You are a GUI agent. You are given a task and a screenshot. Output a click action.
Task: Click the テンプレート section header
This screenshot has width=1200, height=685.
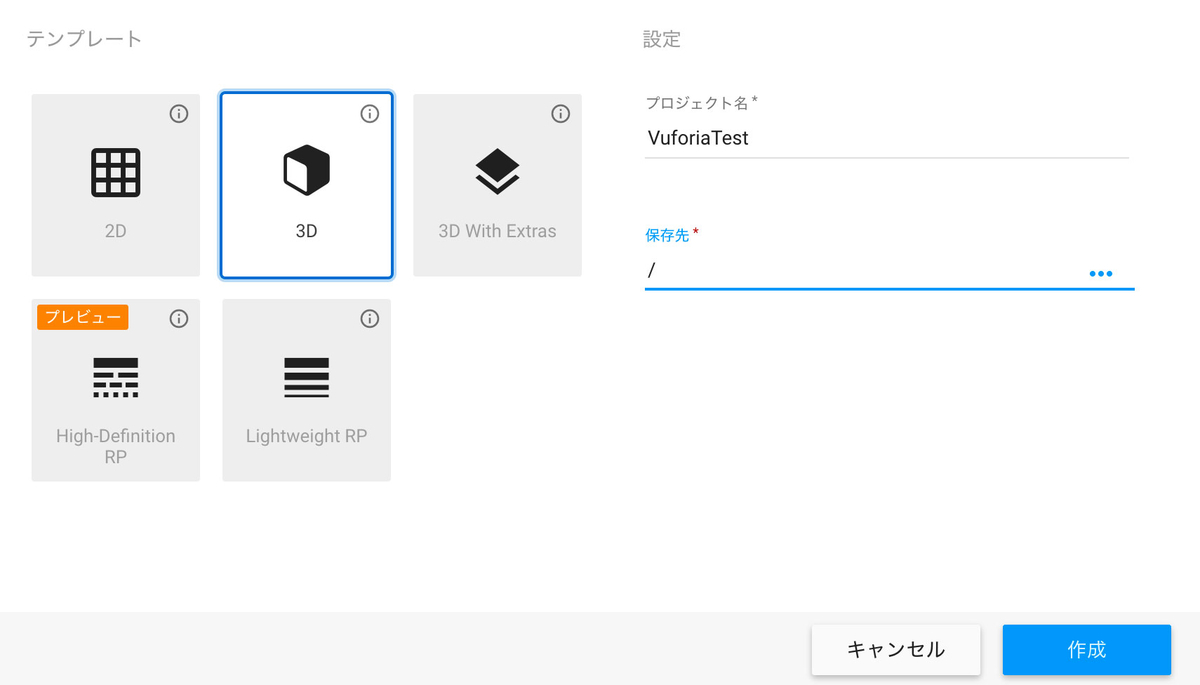click(x=82, y=38)
